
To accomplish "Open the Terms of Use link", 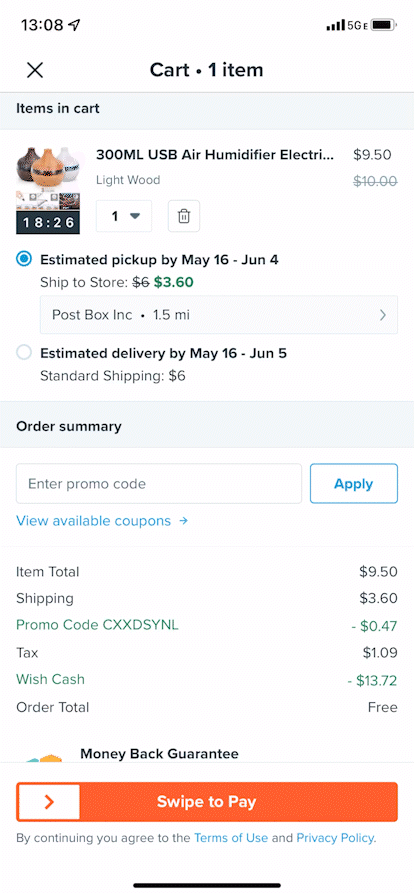I will [231, 838].
